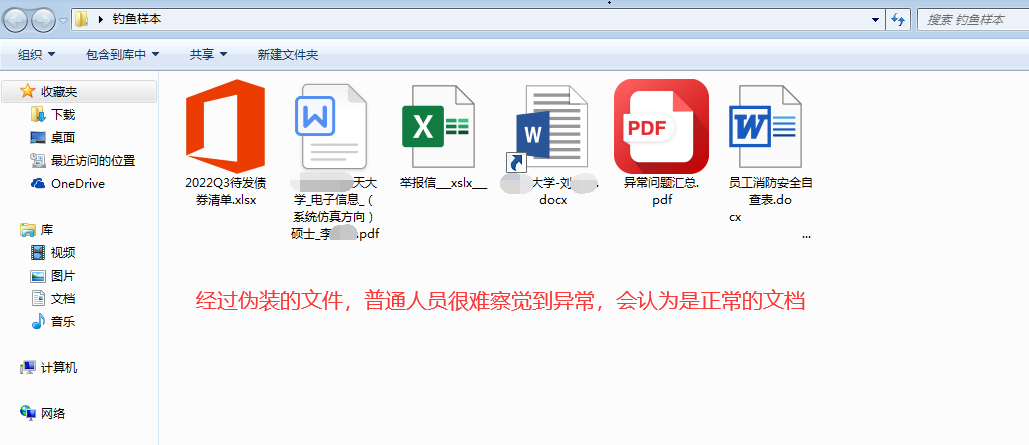Click the 桌面 monitor icon

37,137
